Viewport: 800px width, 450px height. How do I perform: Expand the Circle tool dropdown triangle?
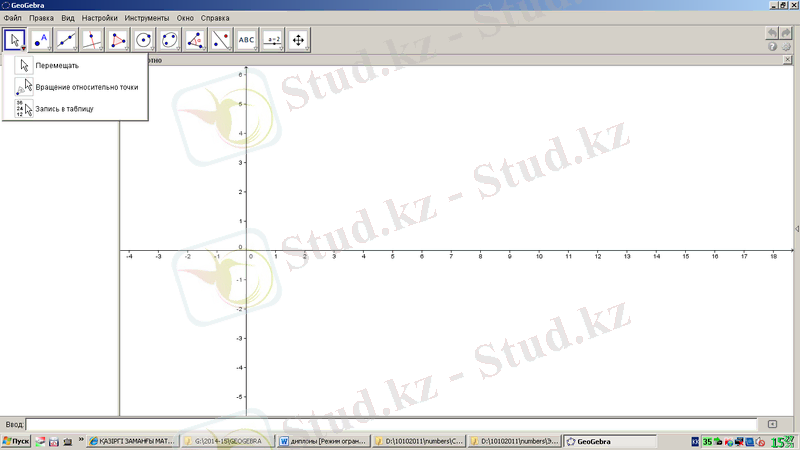153,48
